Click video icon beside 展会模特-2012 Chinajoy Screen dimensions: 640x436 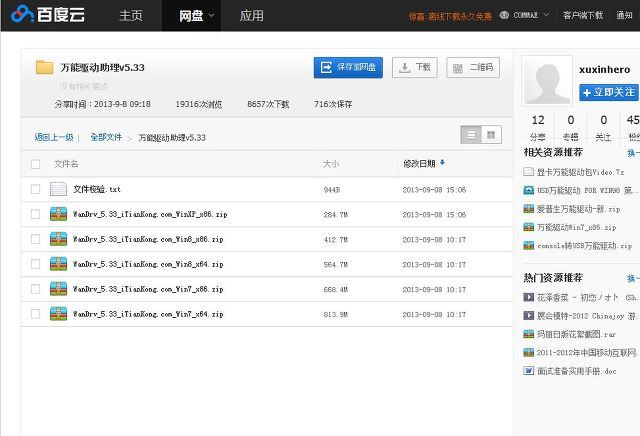pyautogui.click(x=529, y=316)
